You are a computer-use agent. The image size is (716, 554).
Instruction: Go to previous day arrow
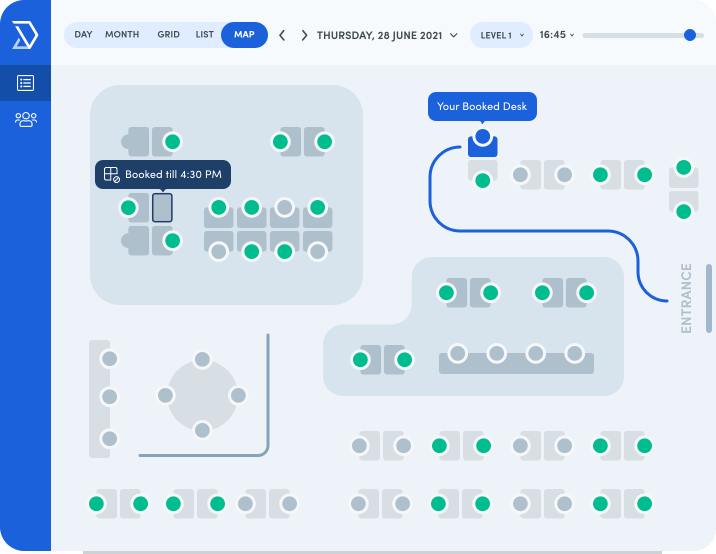coord(282,35)
